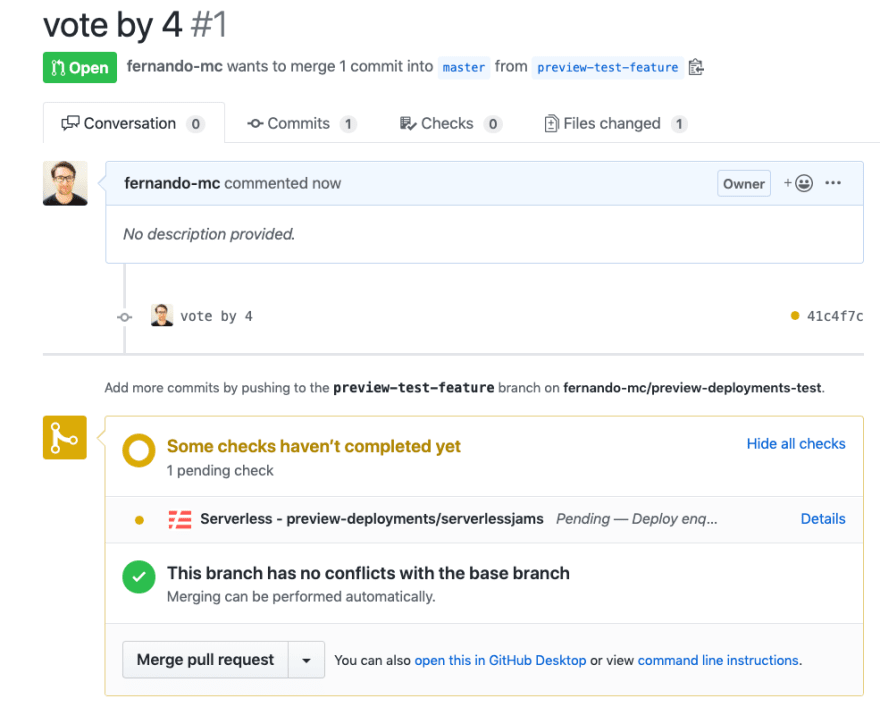Open Details for the Serverless check
880x707 pixels.
(x=823, y=519)
